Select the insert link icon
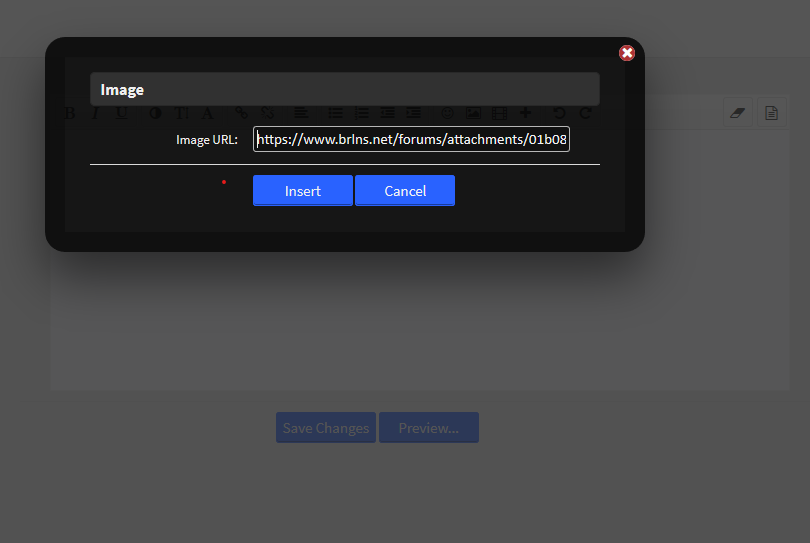This screenshot has height=543, width=810. [x=241, y=113]
